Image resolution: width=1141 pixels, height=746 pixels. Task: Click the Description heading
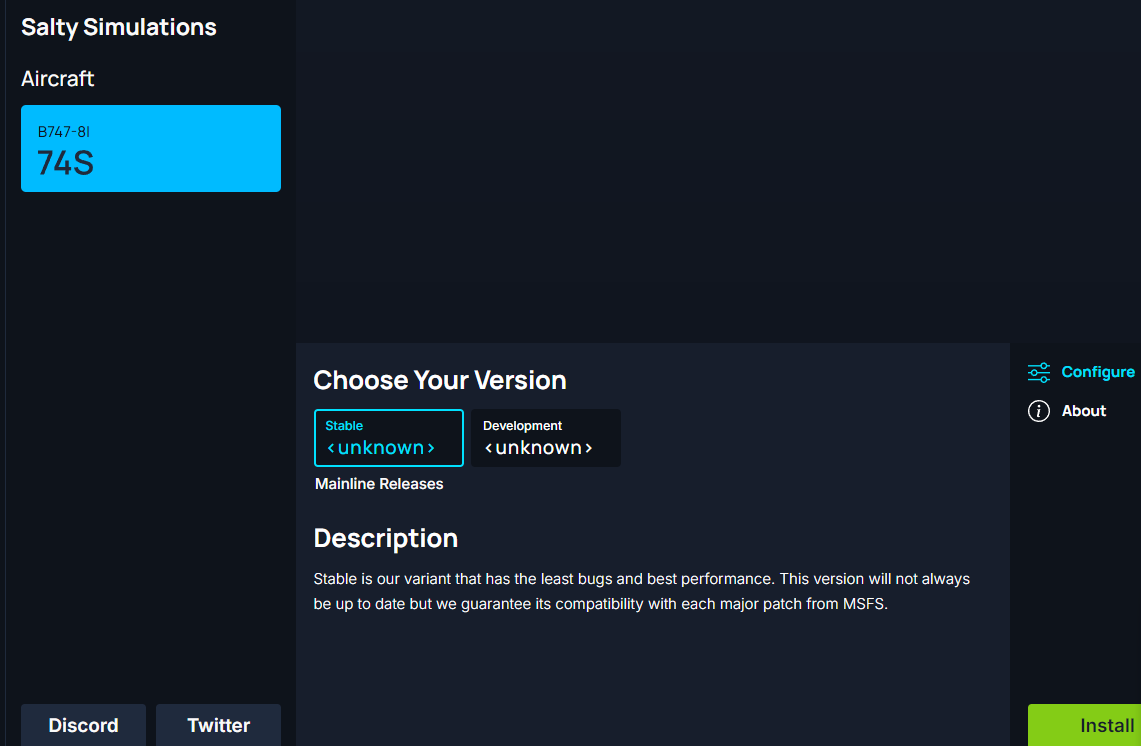[385, 538]
